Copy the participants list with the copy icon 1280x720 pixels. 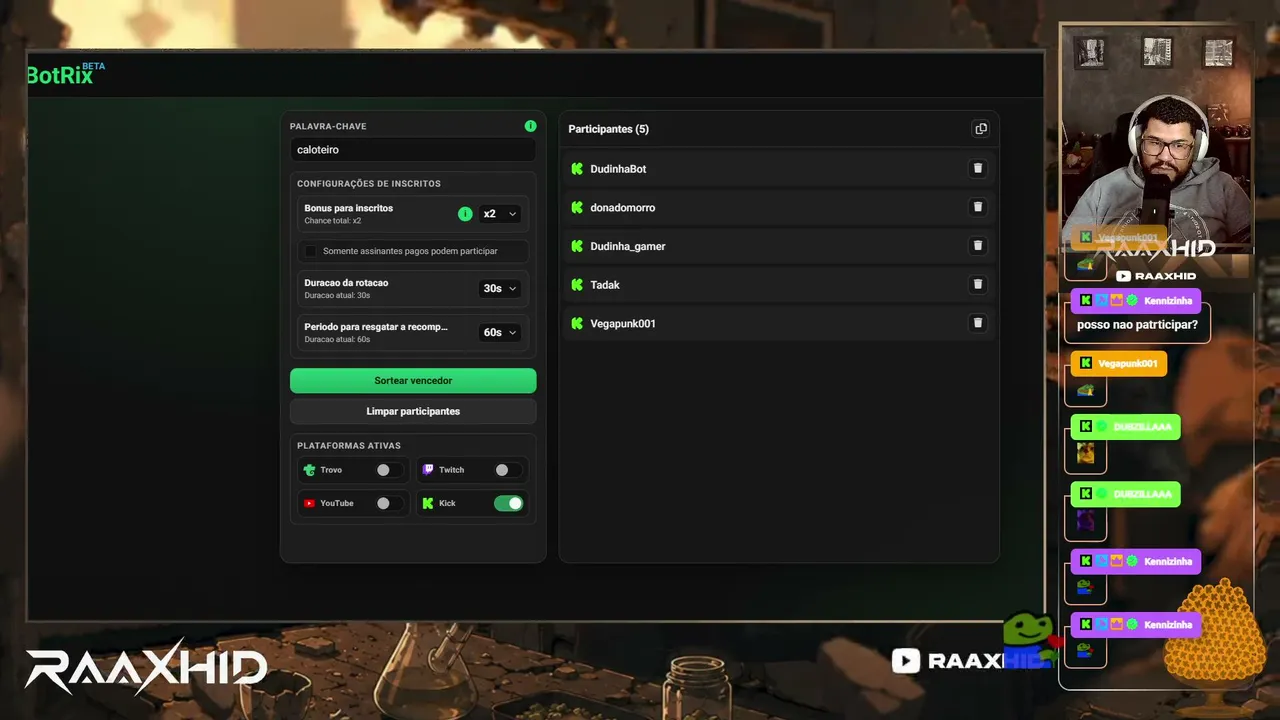click(x=981, y=129)
